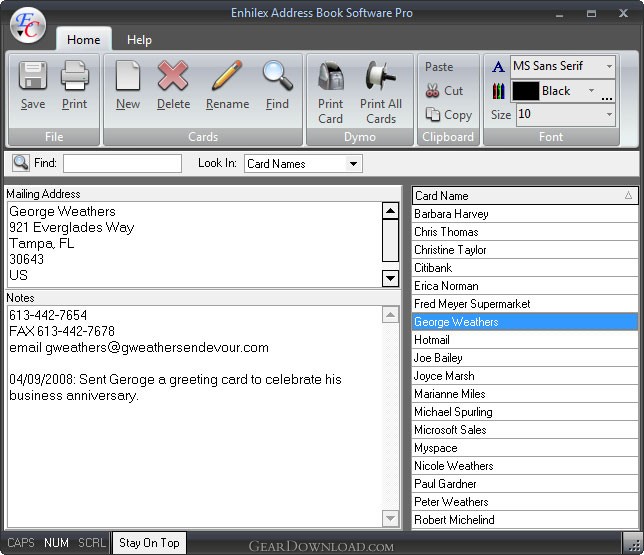Select the Microsoft Sales card
Screen dimensions: 644x555
[x=525, y=430]
